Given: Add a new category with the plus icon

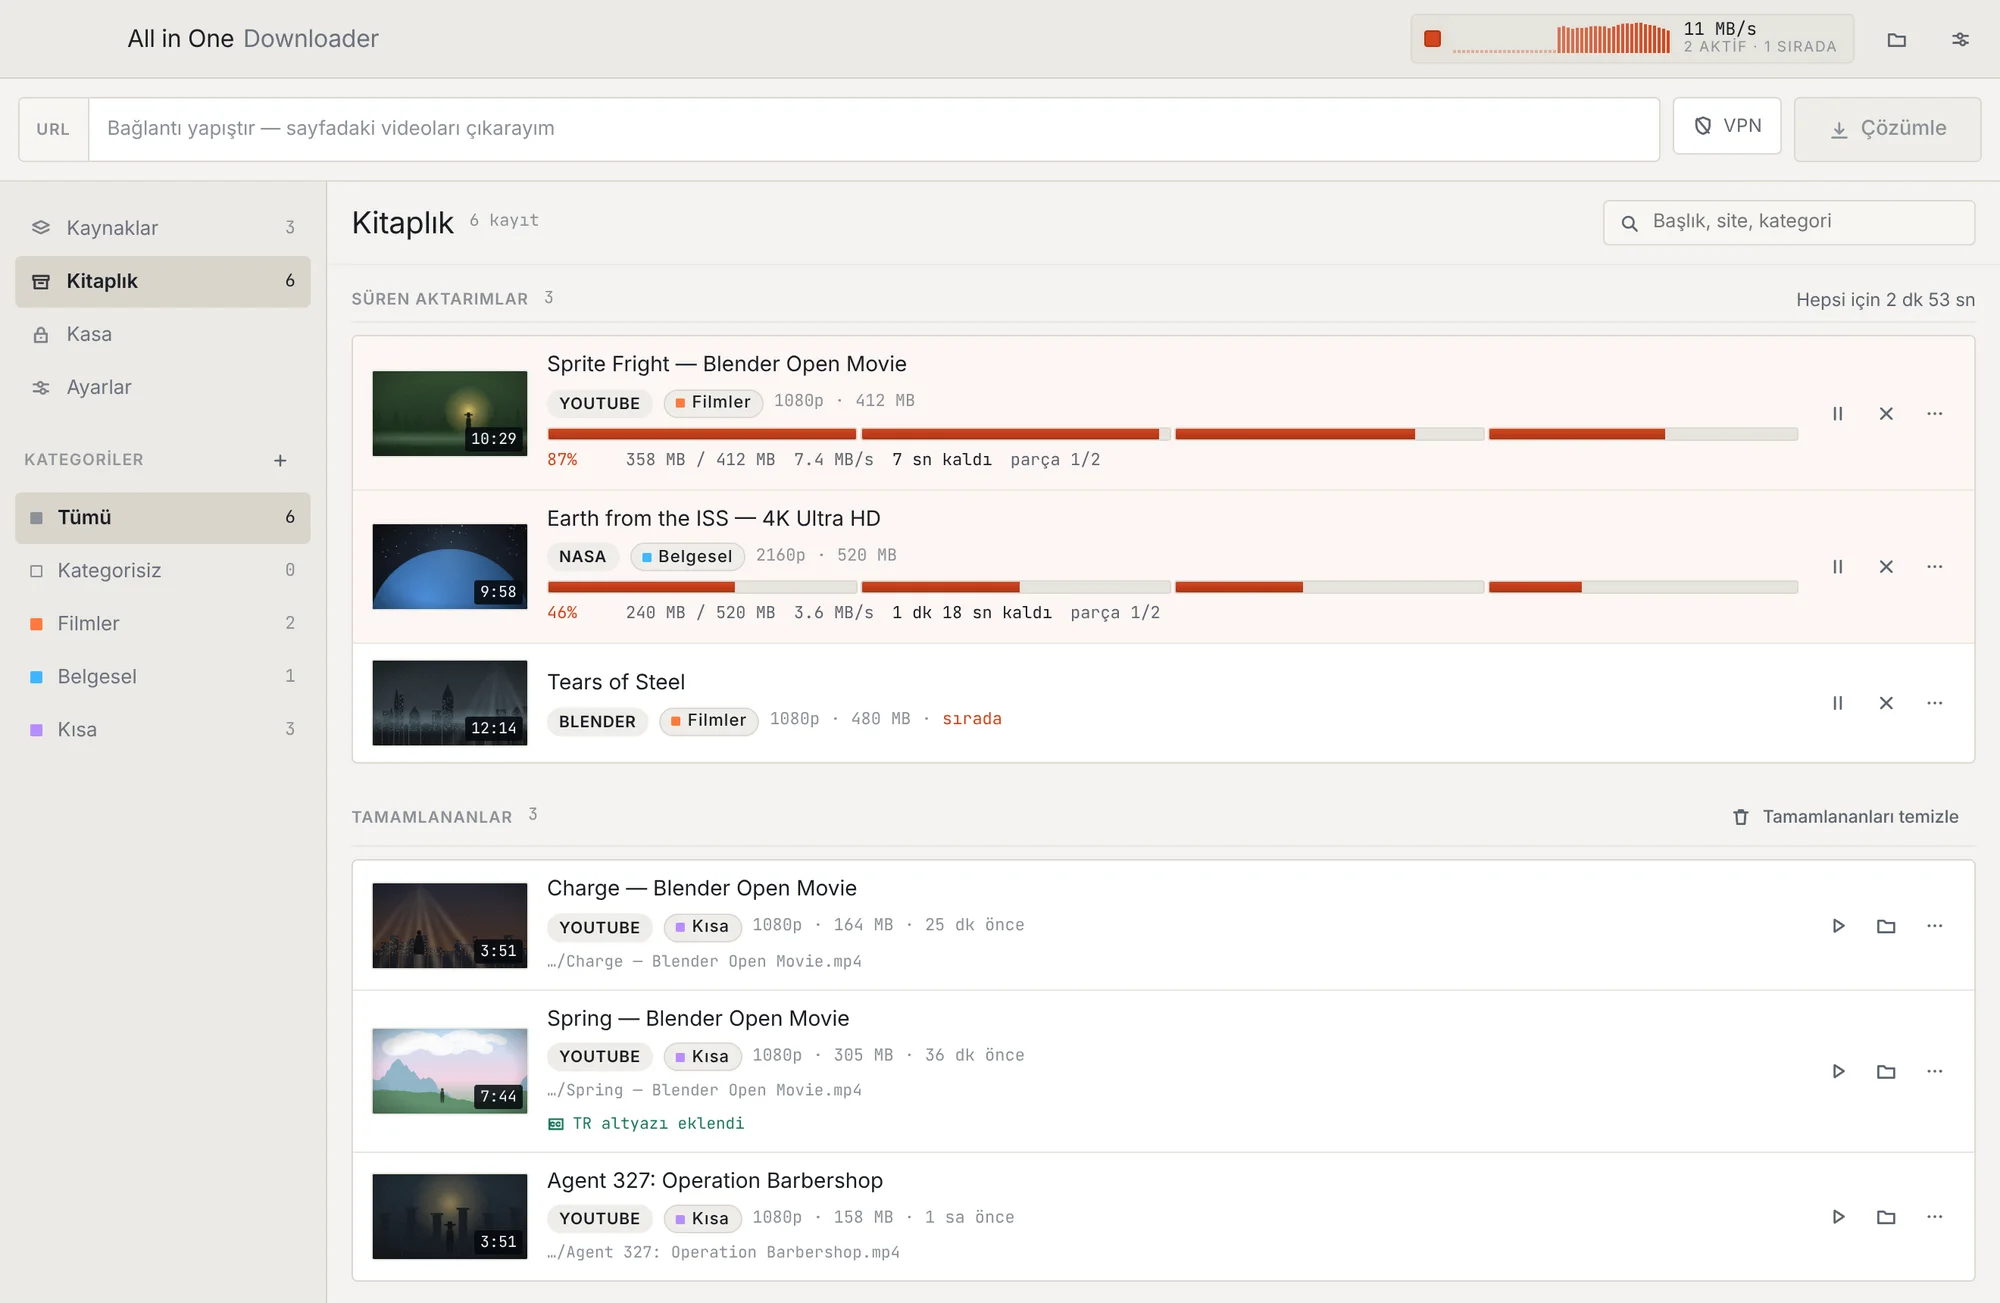Looking at the screenshot, I should click(280, 460).
